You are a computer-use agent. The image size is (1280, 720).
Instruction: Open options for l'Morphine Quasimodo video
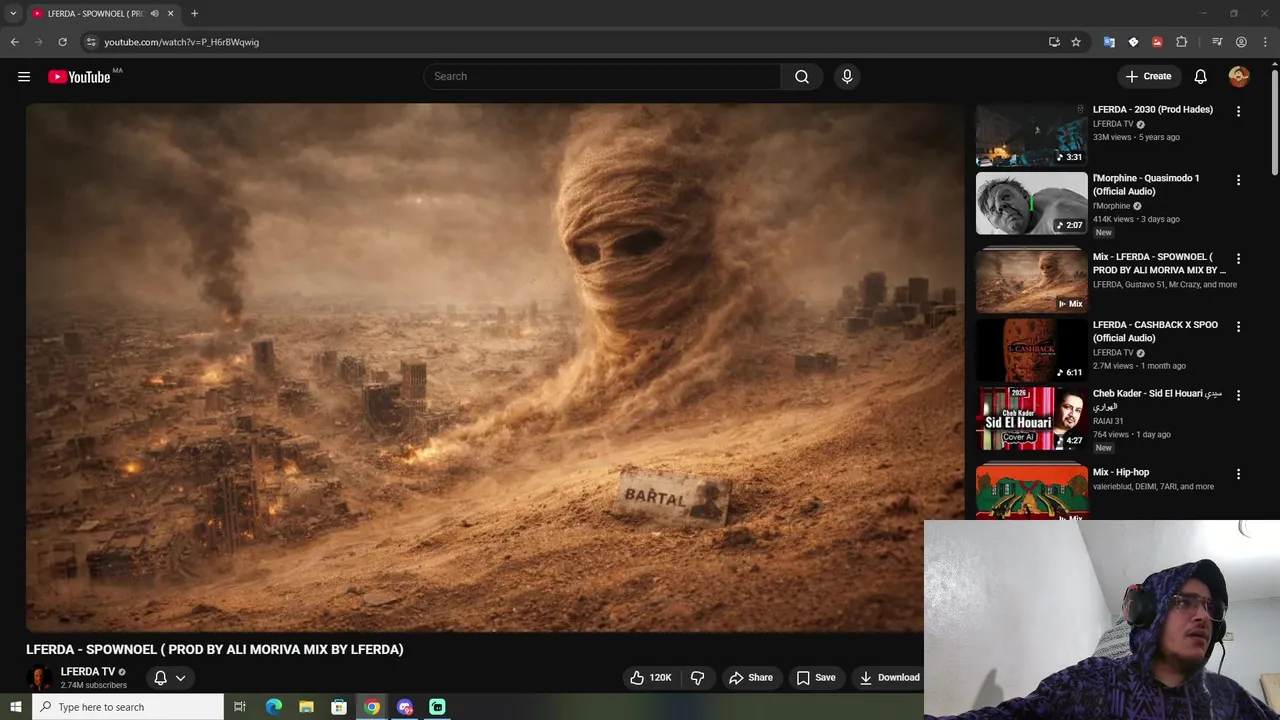pos(1238,180)
